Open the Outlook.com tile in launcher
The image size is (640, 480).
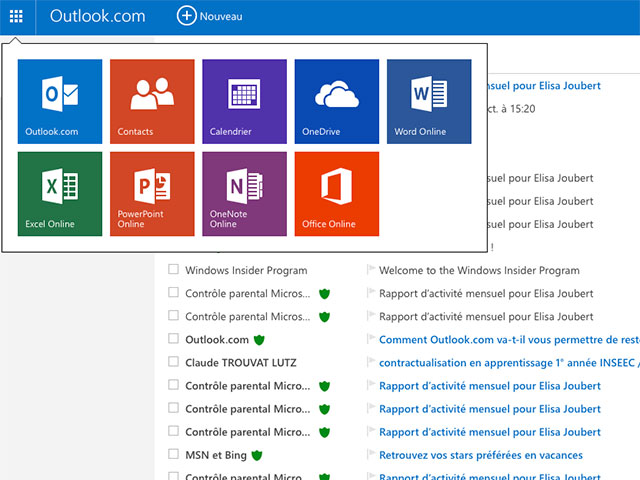click(60, 102)
